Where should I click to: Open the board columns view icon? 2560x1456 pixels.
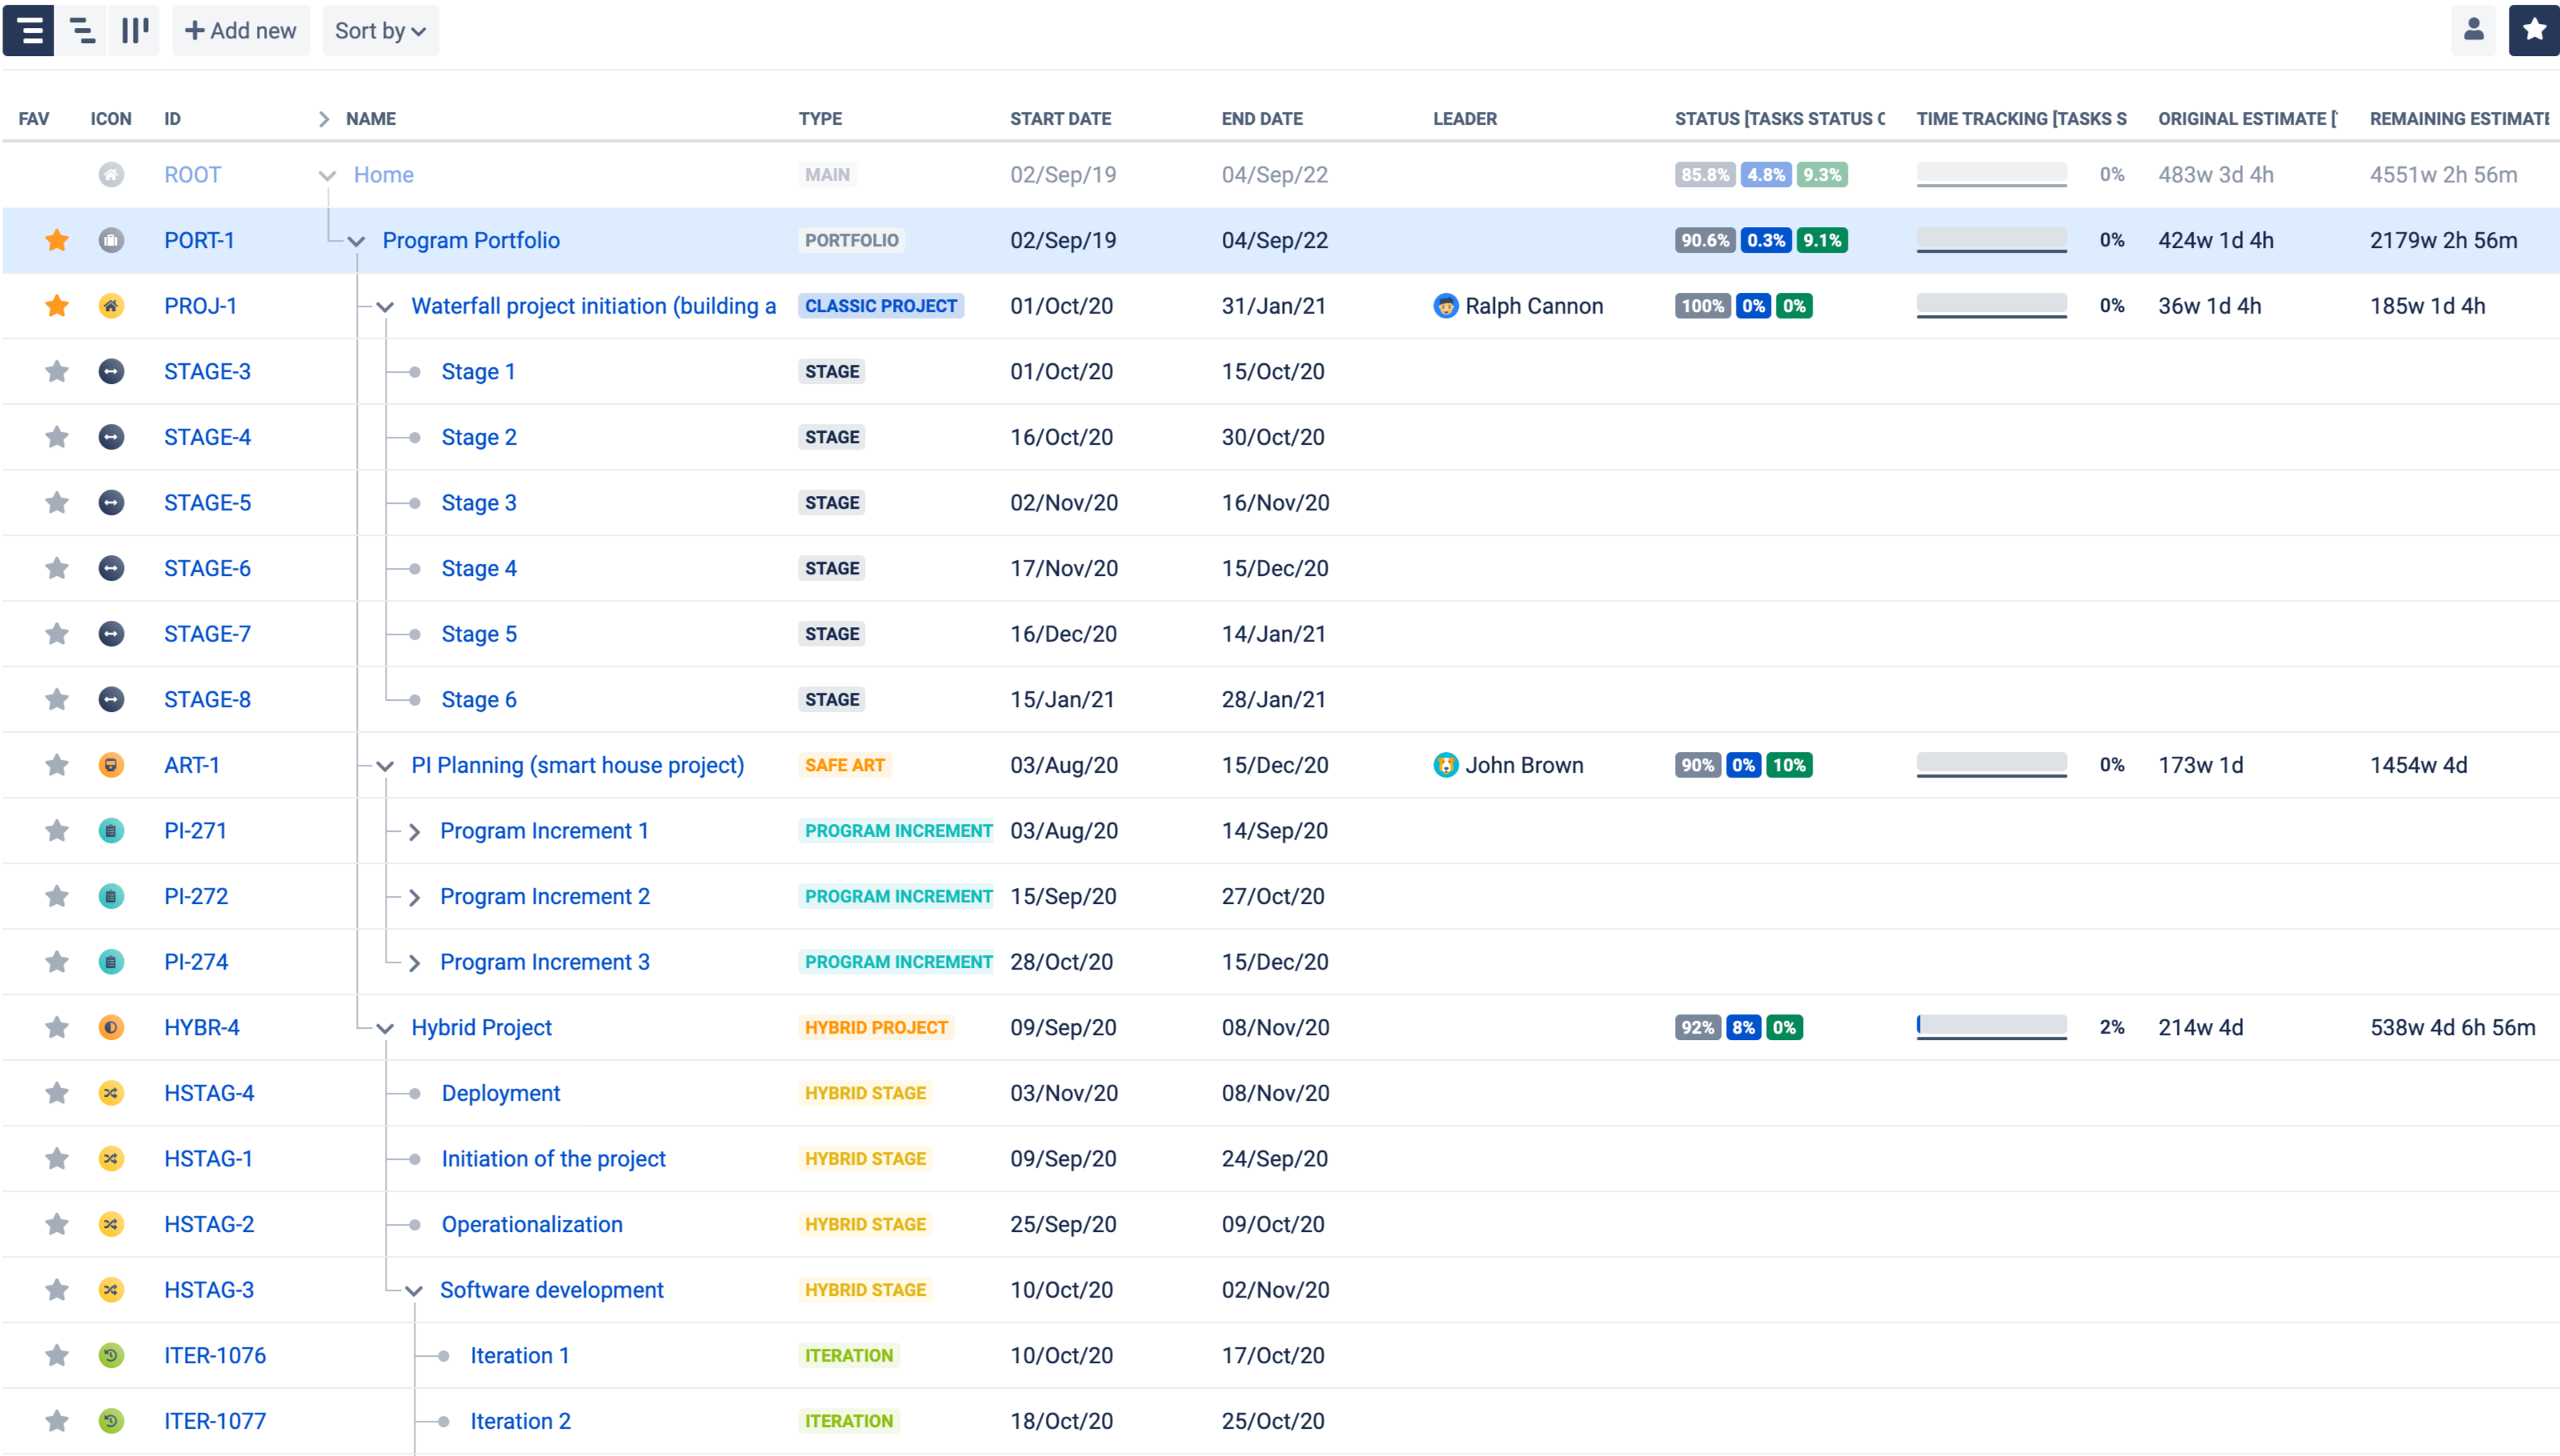pos(135,30)
